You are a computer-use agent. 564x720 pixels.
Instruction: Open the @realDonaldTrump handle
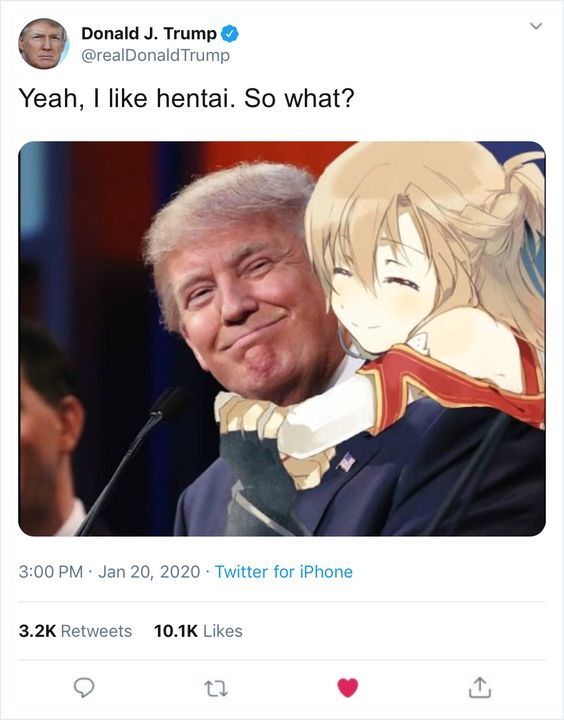pos(155,56)
